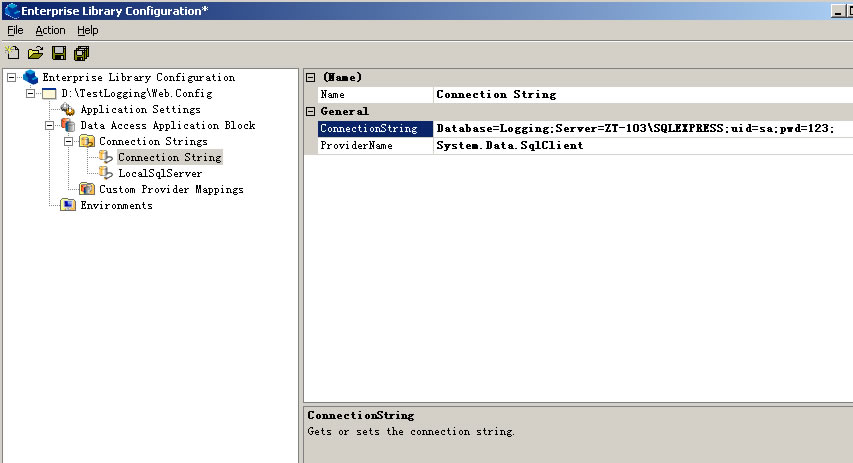853x463 pixels.
Task: Collapse the Data Access Application Block node
Action: (50, 126)
